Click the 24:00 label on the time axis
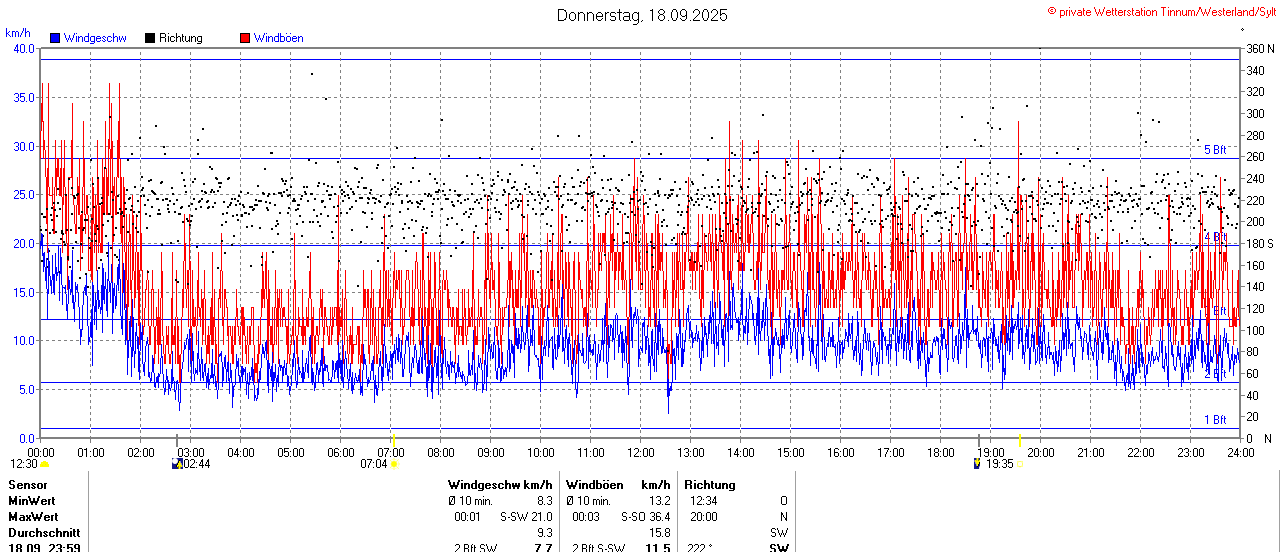 pyautogui.click(x=1240, y=452)
